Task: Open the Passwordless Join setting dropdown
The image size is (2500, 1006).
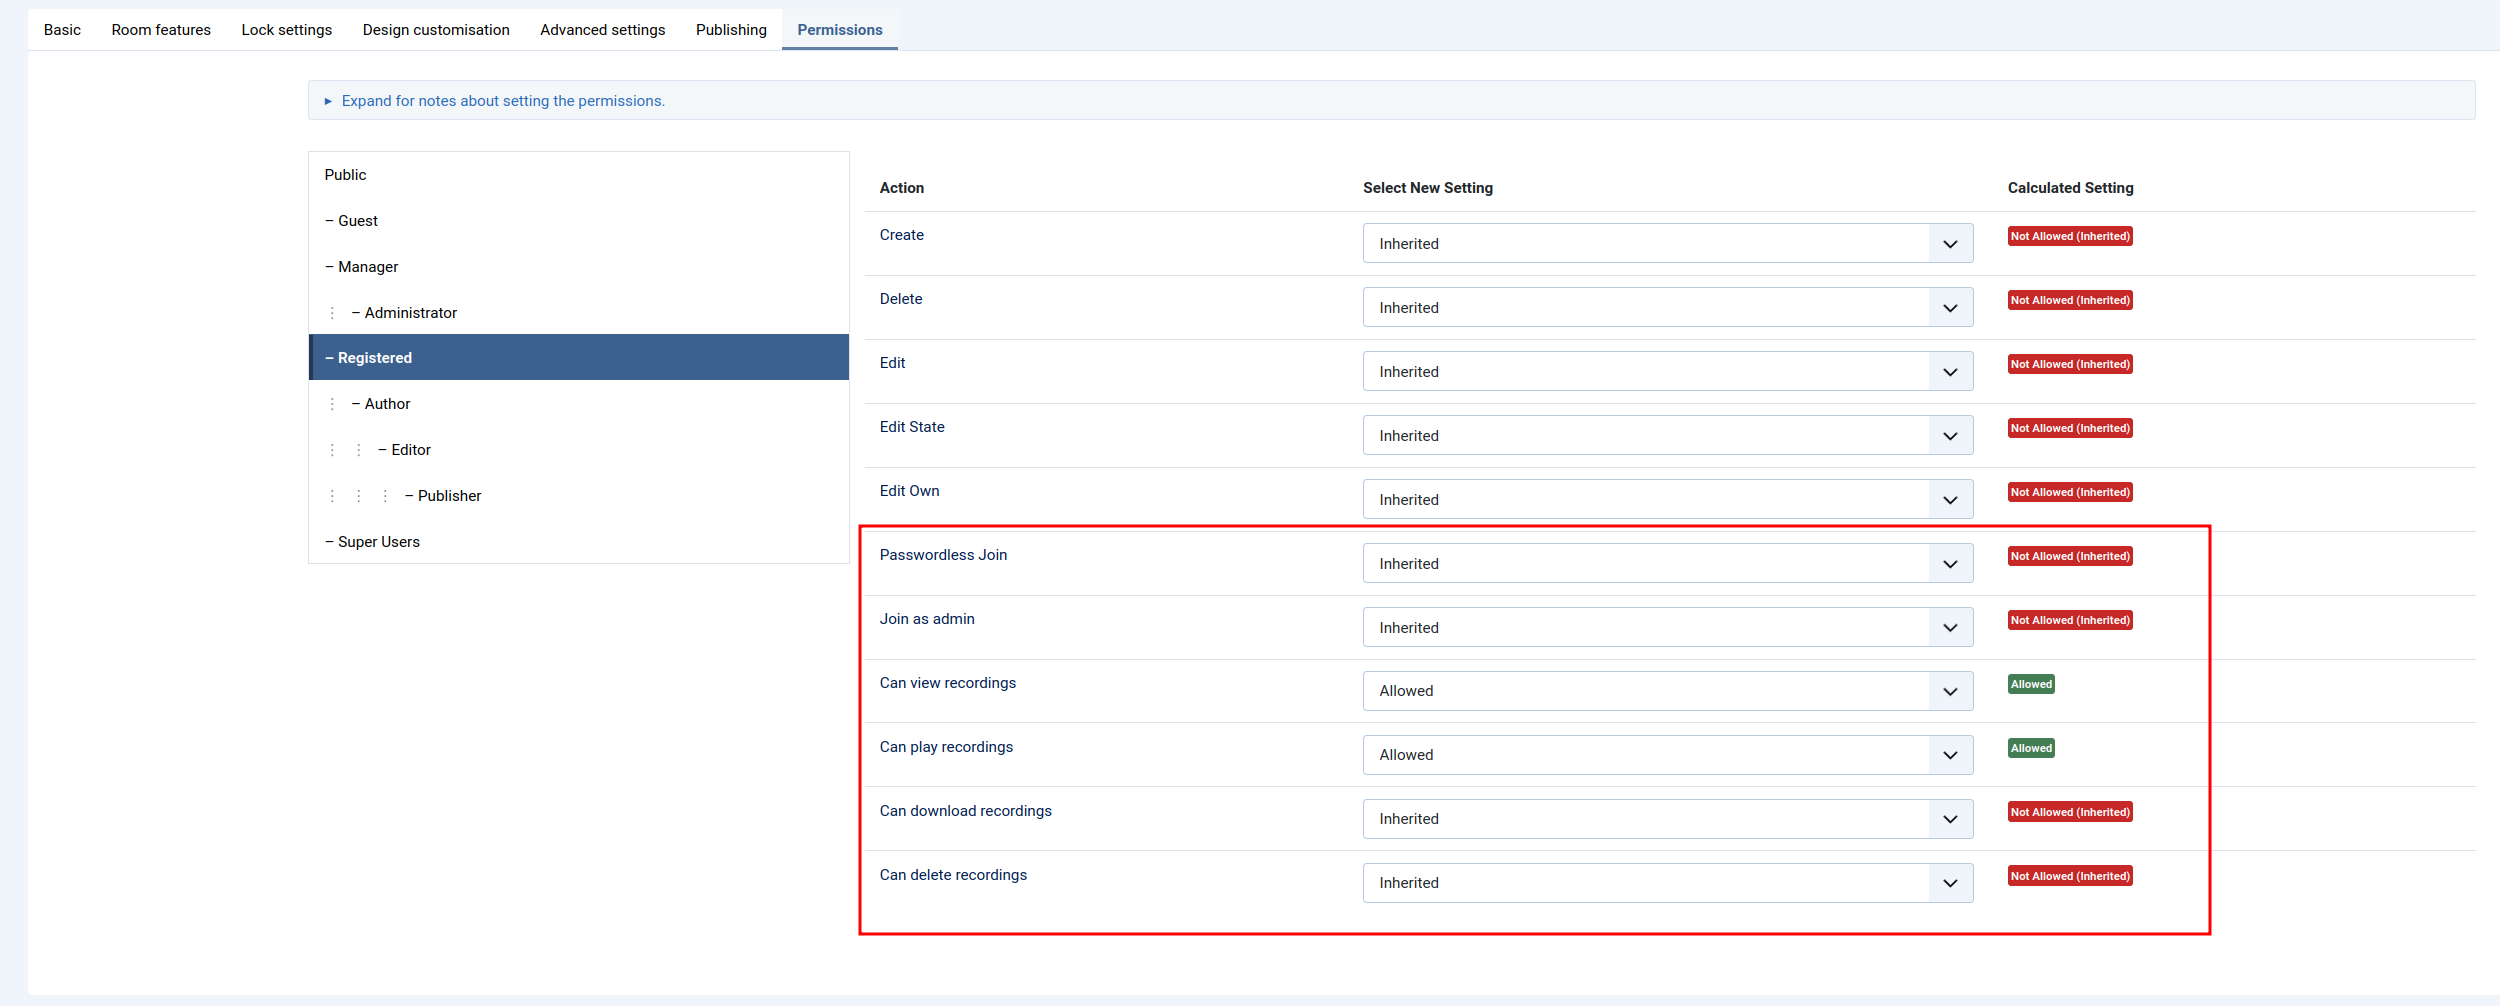Action: pos(1666,563)
